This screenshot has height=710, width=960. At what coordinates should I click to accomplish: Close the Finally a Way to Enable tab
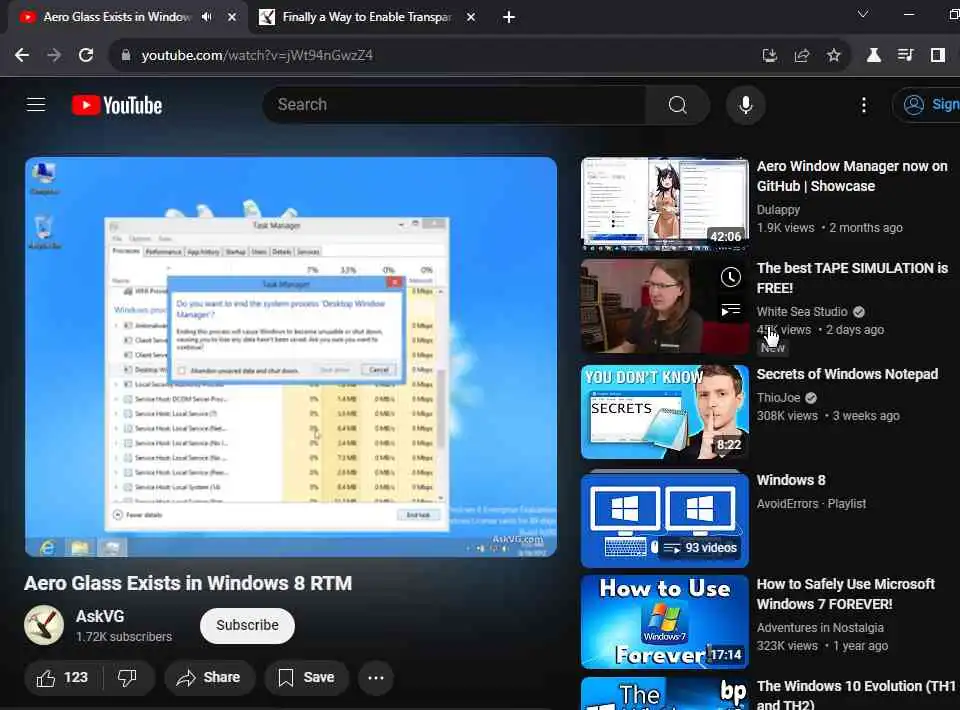471,17
